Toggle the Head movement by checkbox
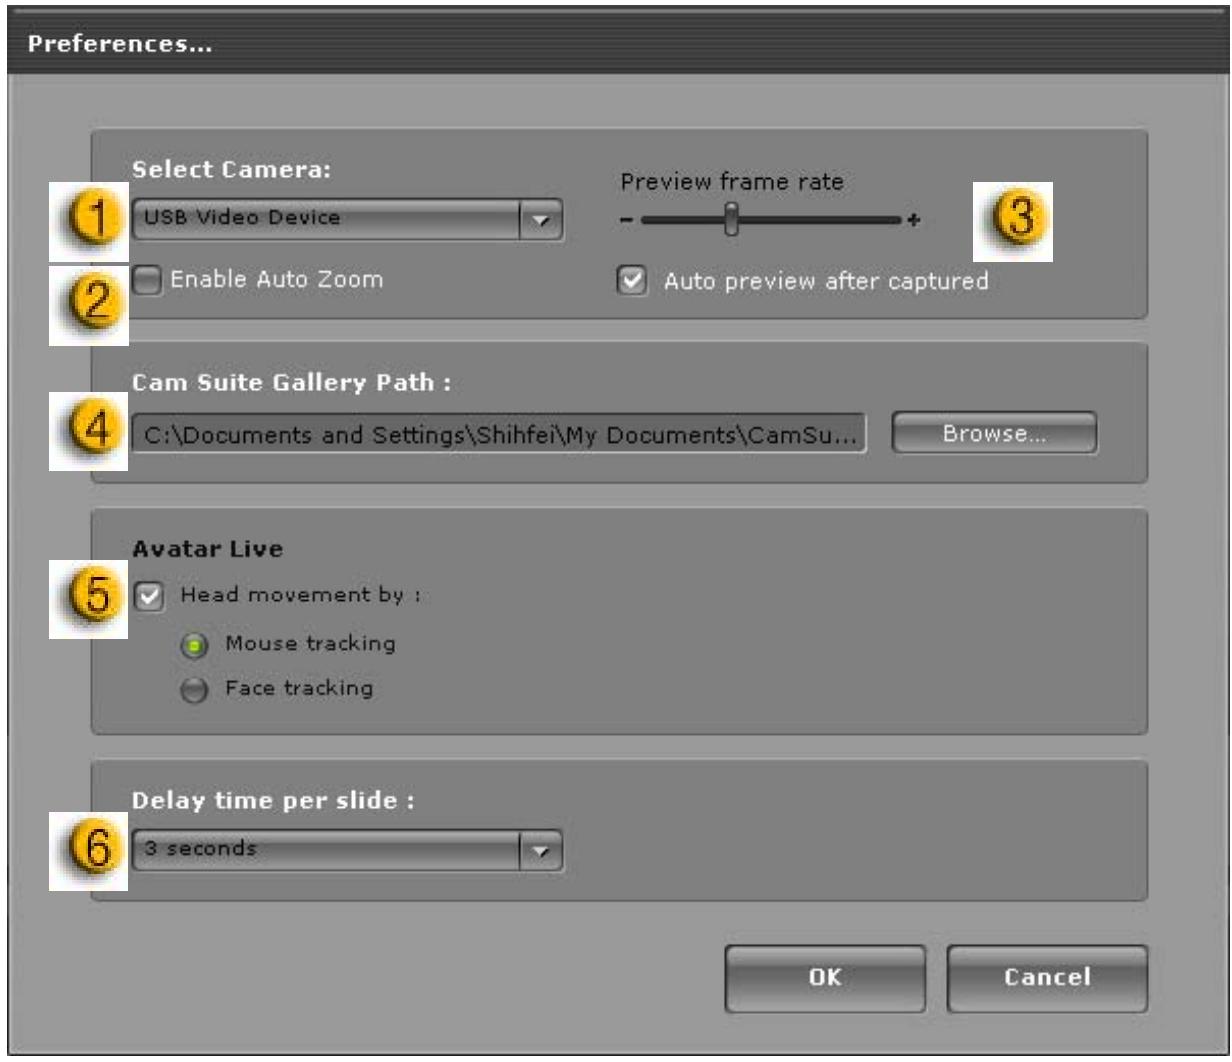The width and height of the screenshot is (1232, 1062). pos(147,596)
